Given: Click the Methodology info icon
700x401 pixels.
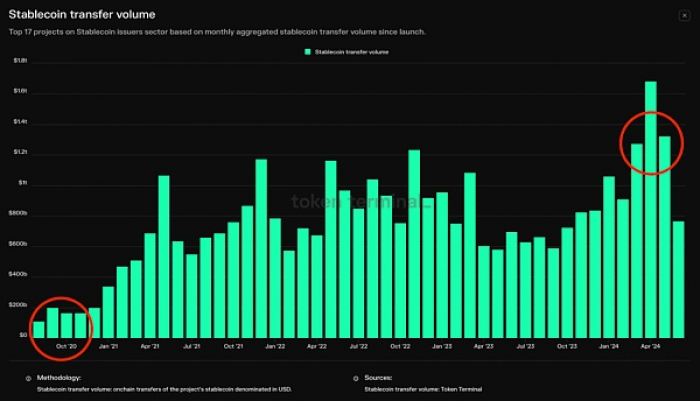Looking at the screenshot, I should click(x=28, y=378).
